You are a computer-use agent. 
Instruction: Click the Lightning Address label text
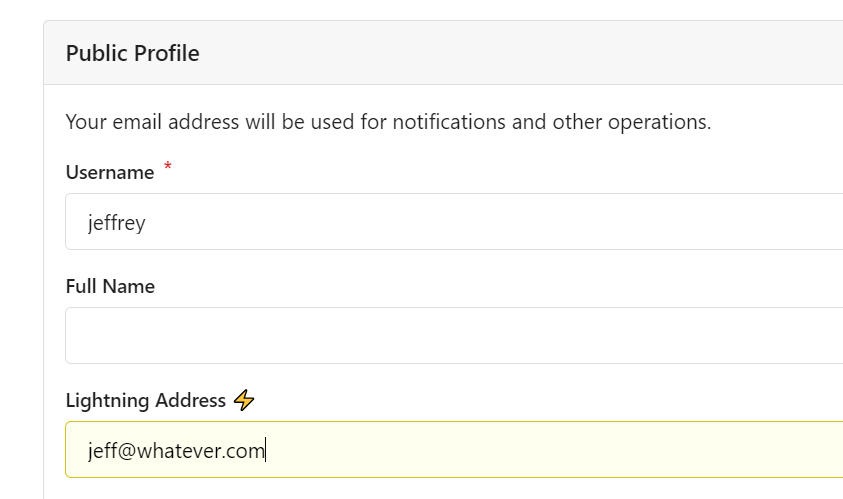coord(146,401)
